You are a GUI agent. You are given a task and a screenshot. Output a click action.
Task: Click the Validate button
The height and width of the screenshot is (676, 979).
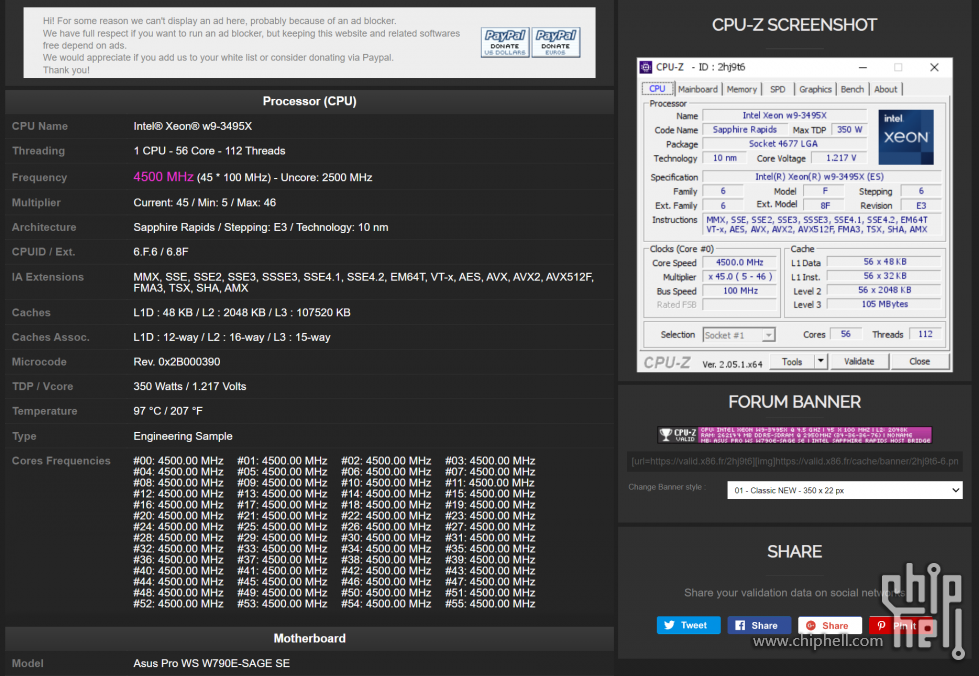(859, 361)
